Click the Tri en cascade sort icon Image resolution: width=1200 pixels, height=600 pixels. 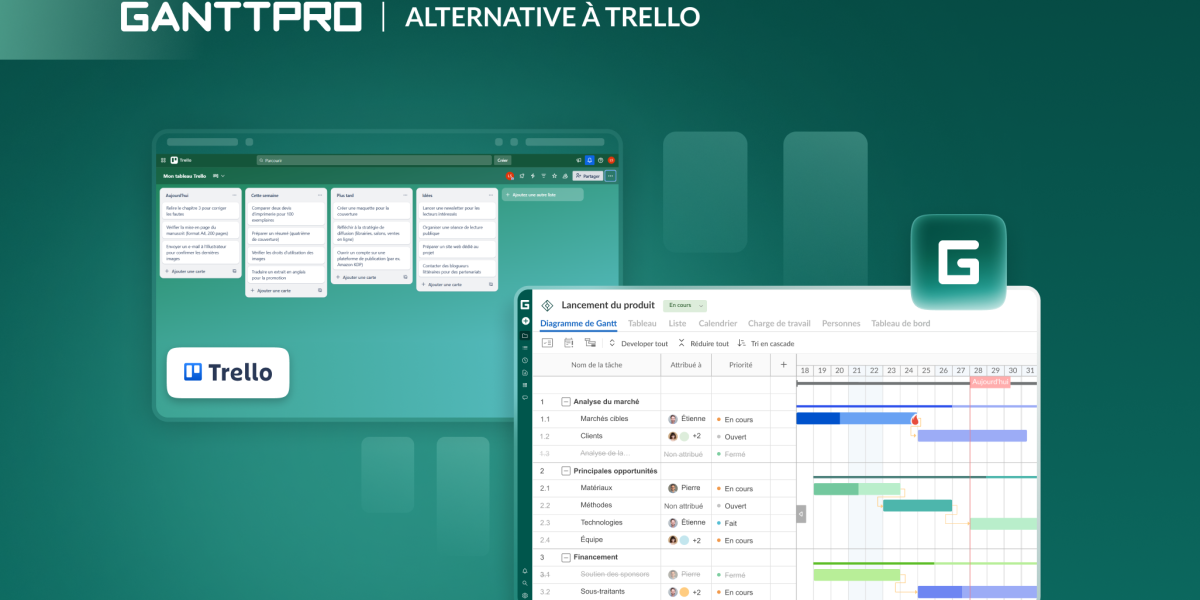742,343
